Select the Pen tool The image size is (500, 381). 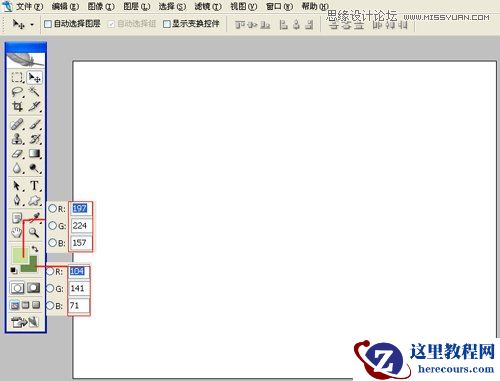pyautogui.click(x=17, y=200)
